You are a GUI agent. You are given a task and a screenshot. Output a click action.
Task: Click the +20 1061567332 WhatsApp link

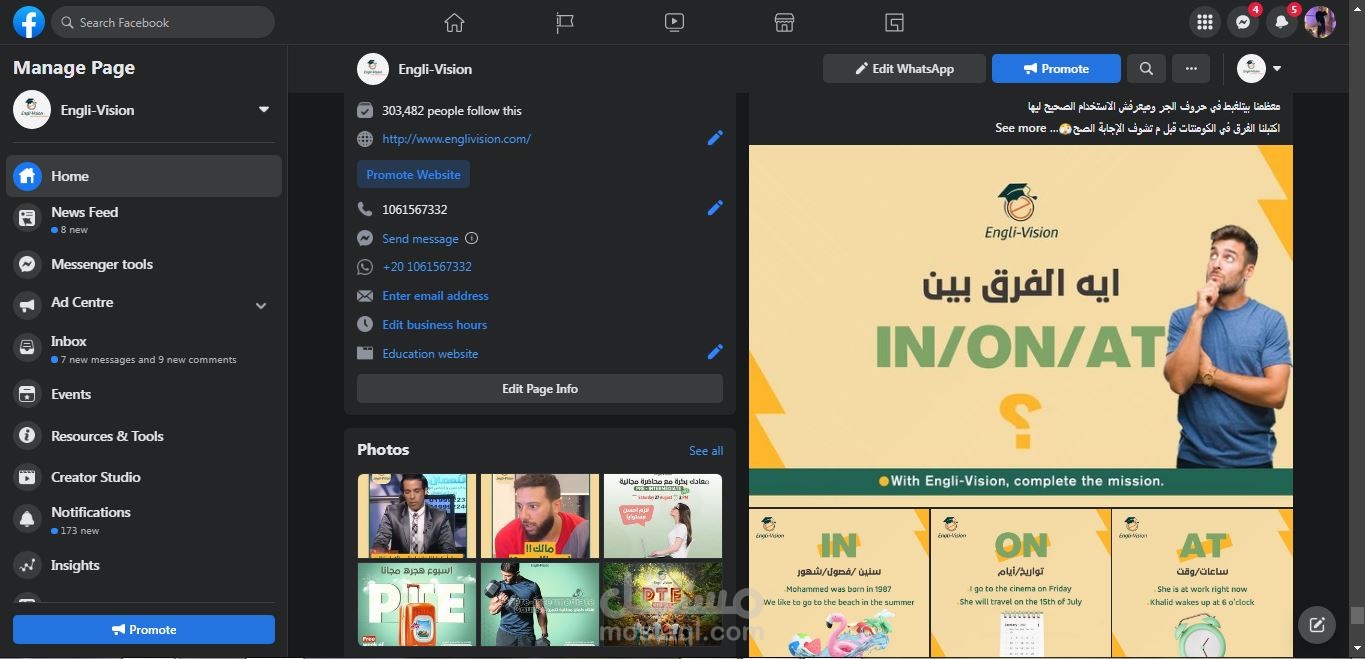click(x=427, y=267)
